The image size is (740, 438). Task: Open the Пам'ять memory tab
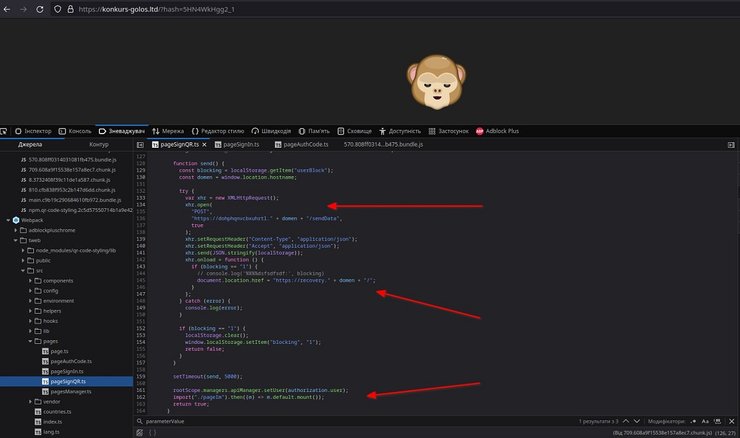tap(314, 131)
